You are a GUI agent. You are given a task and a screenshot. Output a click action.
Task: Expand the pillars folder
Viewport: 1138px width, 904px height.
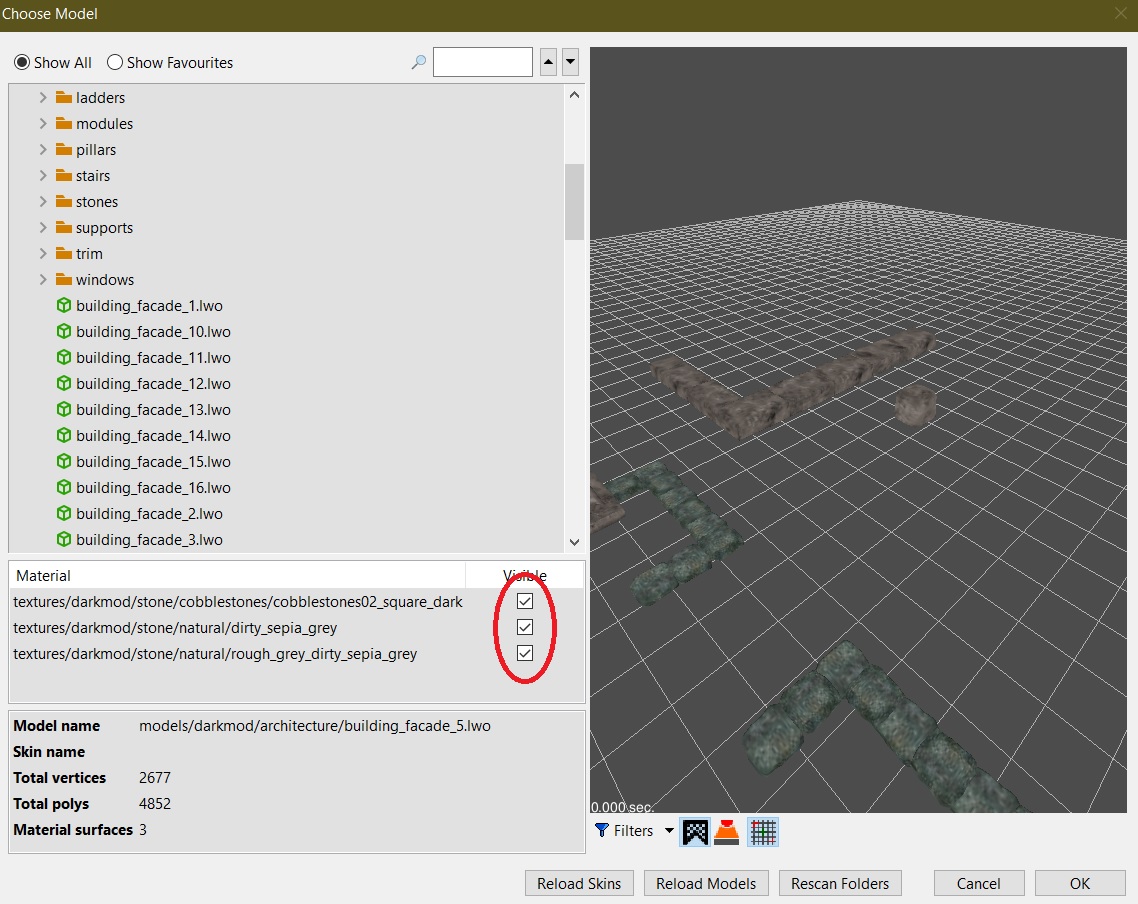[x=43, y=150]
